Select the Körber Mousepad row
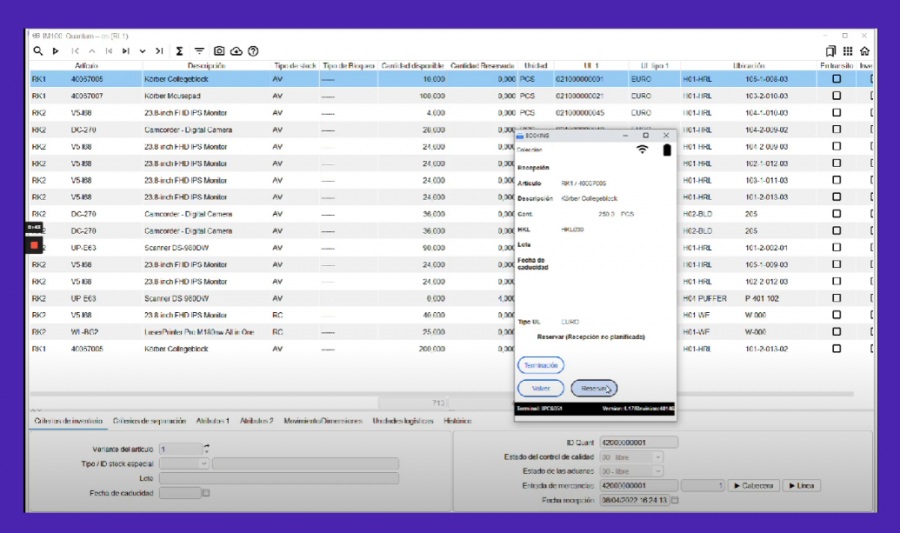The image size is (900, 533). (451, 96)
